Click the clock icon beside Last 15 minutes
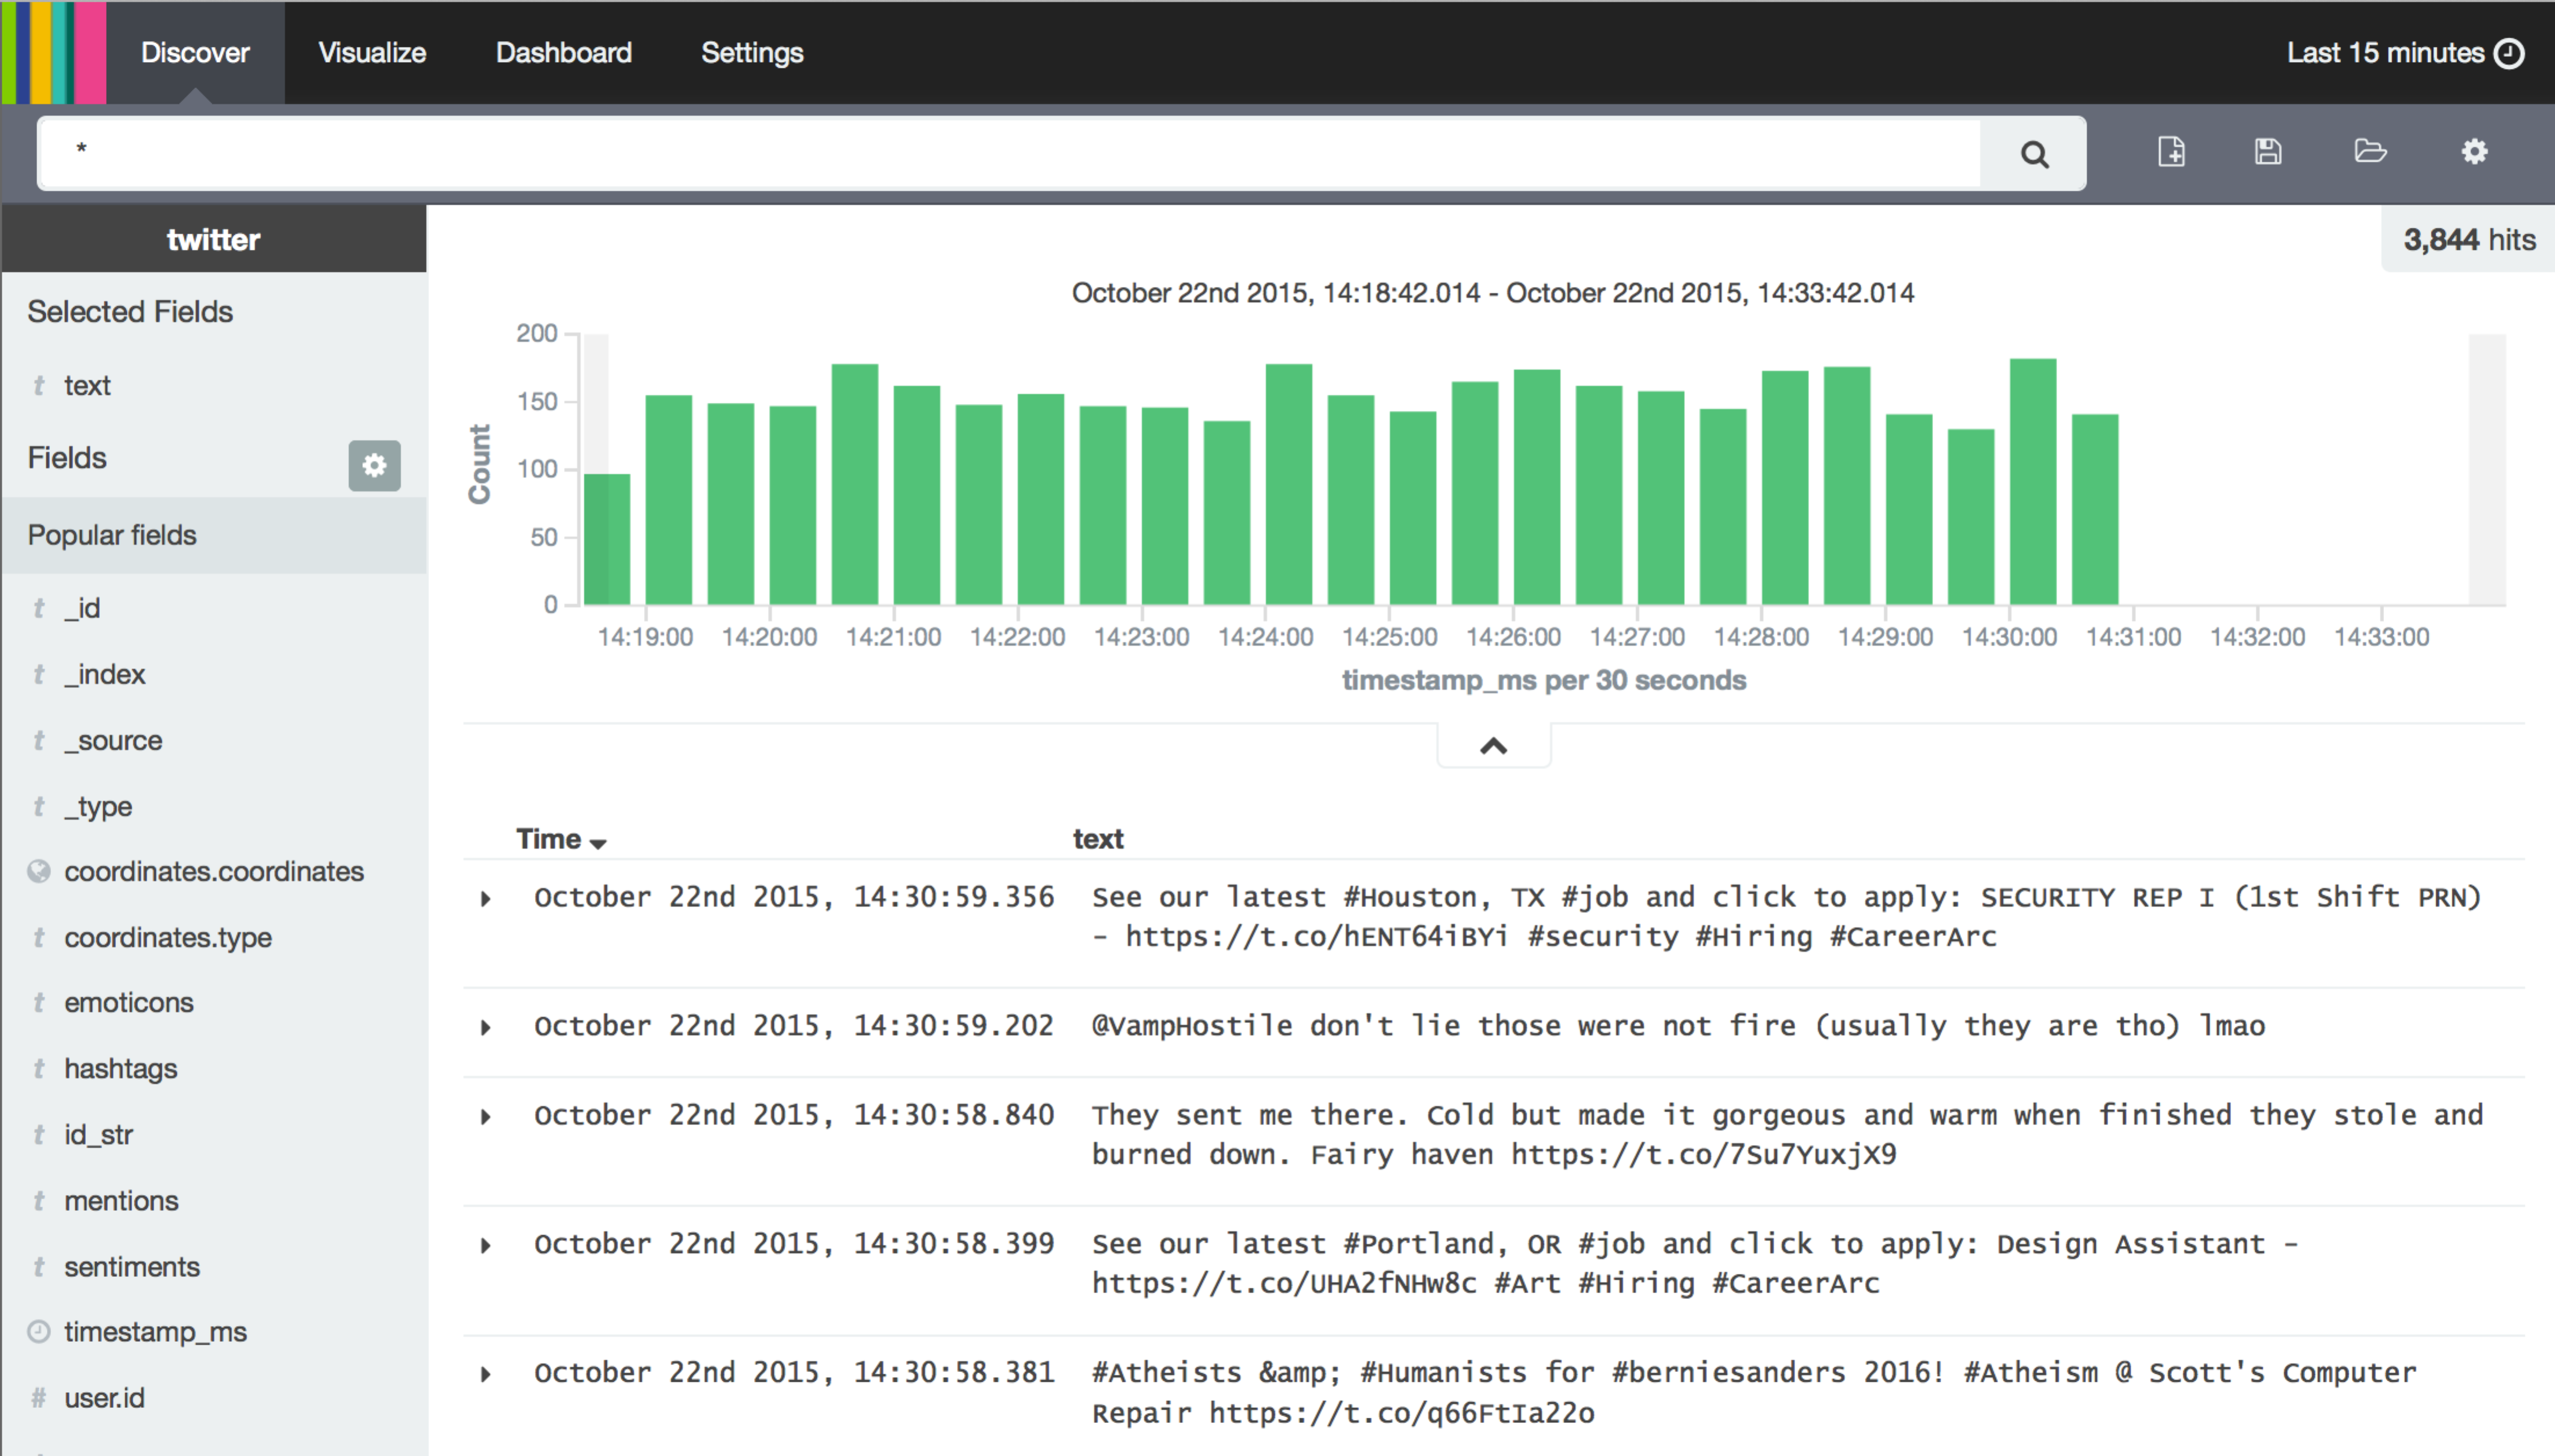 tap(2510, 53)
